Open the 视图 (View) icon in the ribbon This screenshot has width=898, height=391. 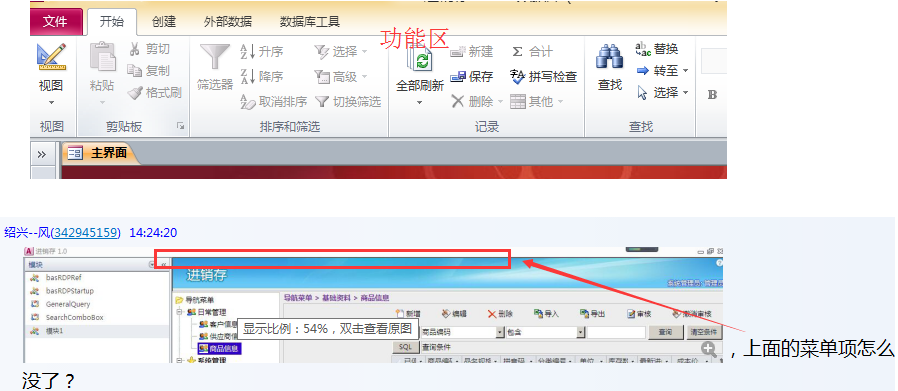(51, 57)
